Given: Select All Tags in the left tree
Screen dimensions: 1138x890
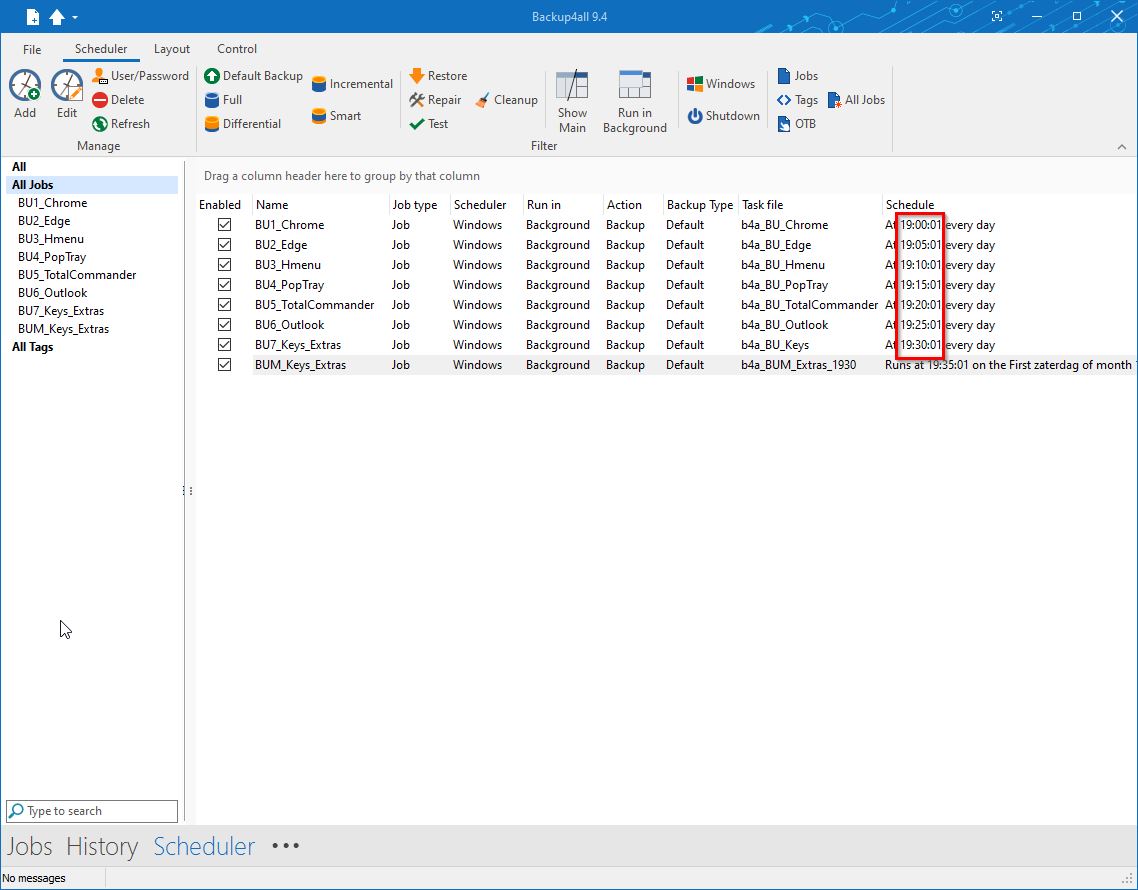Looking at the screenshot, I should point(32,346).
